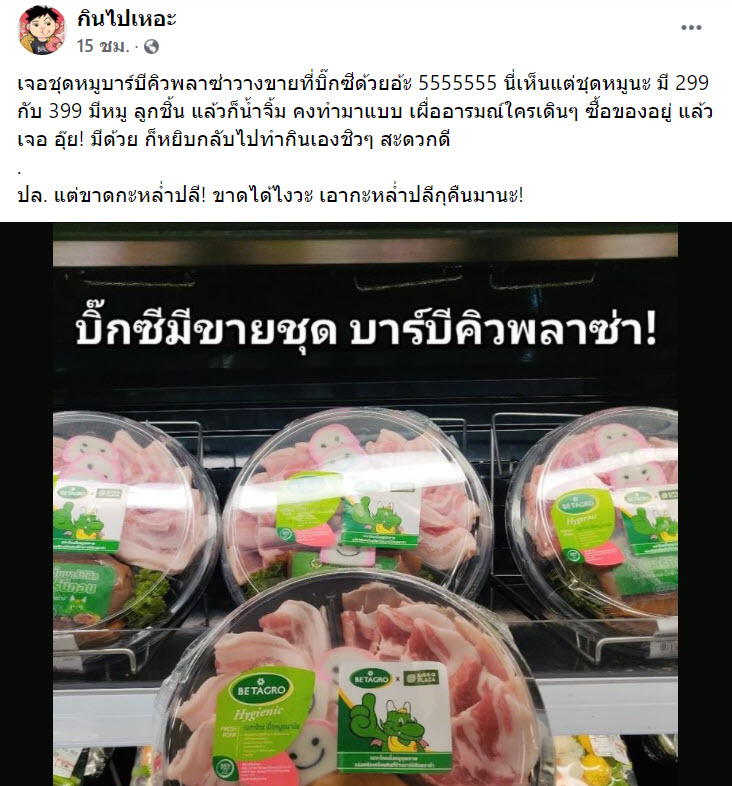Click the กินไปเหอะ profile avatar
The width and height of the screenshot is (732, 786).
[x=42, y=31]
